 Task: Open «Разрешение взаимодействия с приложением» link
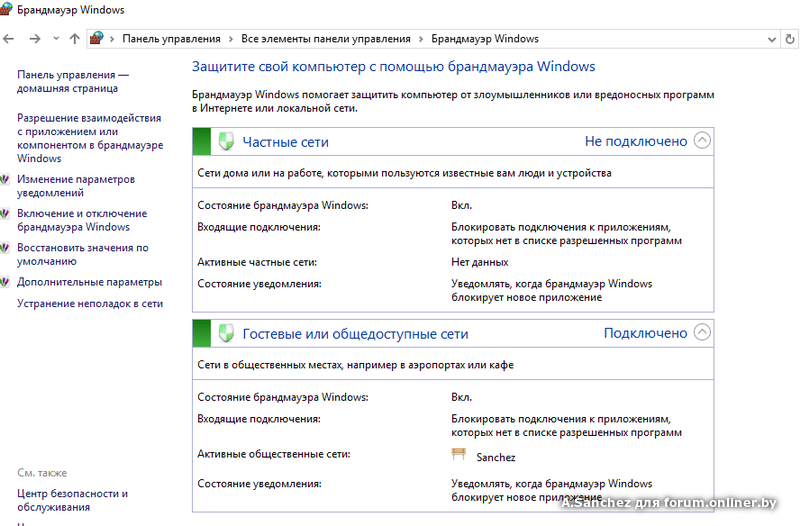[90, 138]
